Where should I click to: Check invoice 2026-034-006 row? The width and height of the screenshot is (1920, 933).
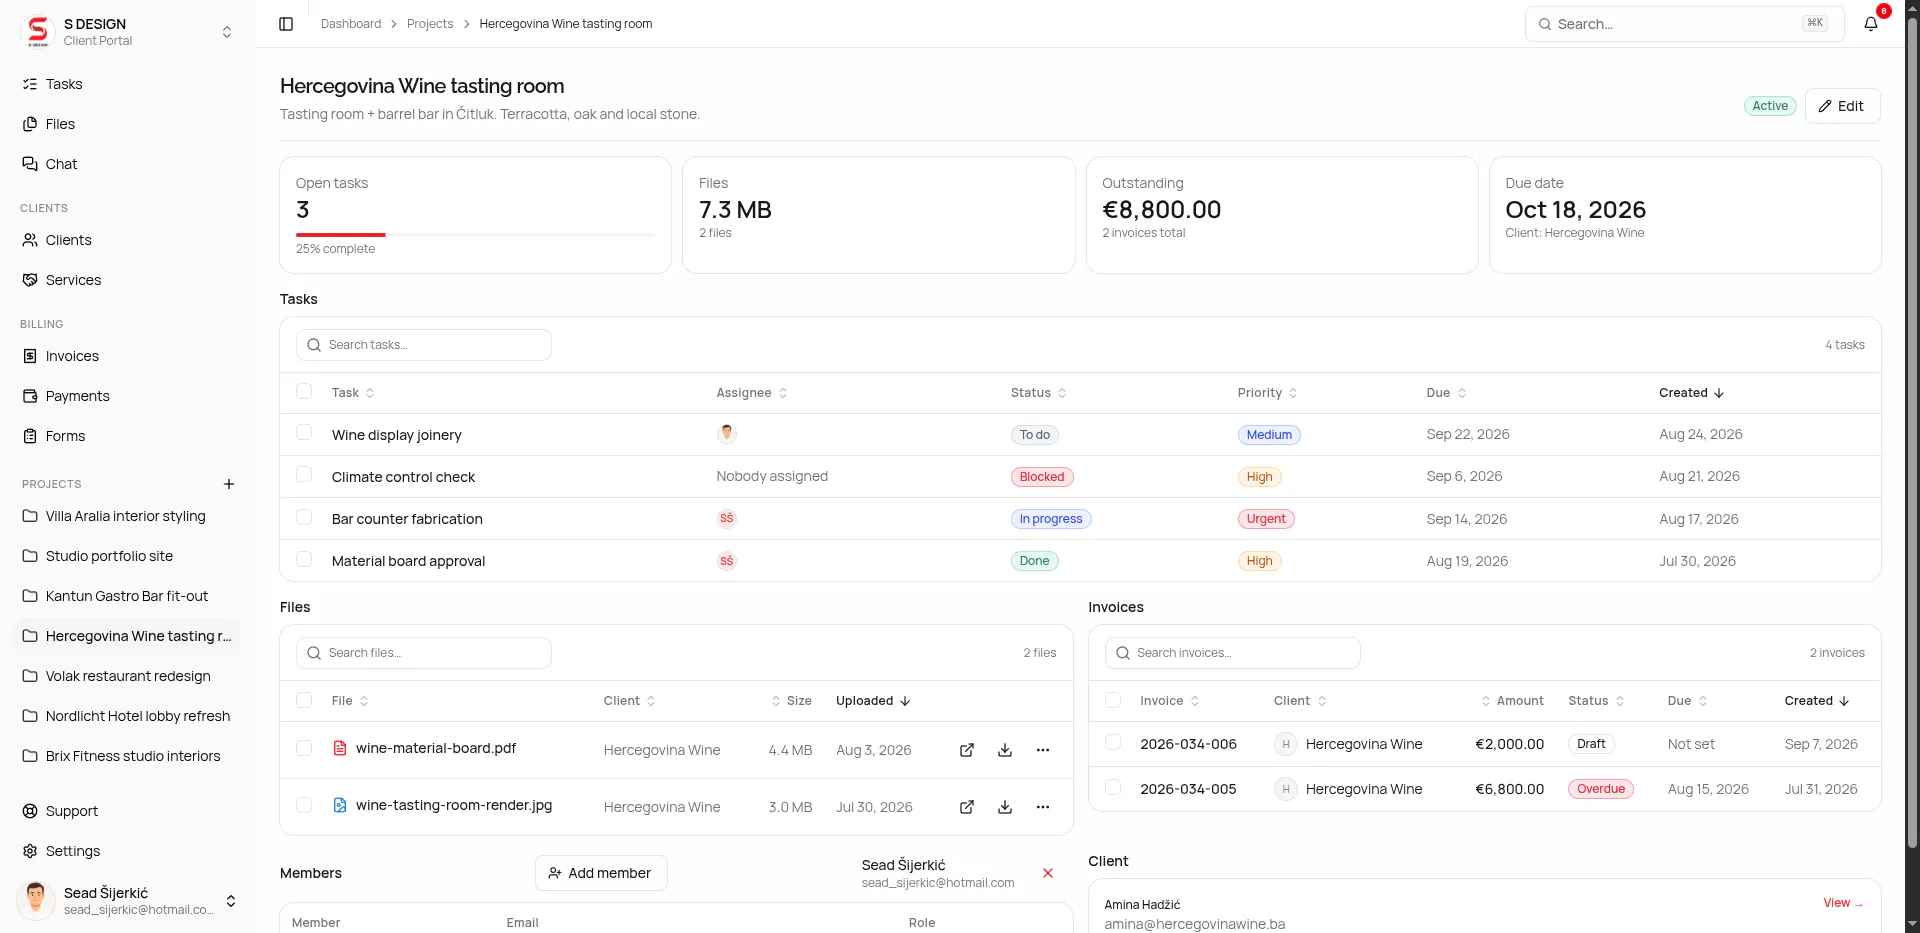(x=1113, y=742)
